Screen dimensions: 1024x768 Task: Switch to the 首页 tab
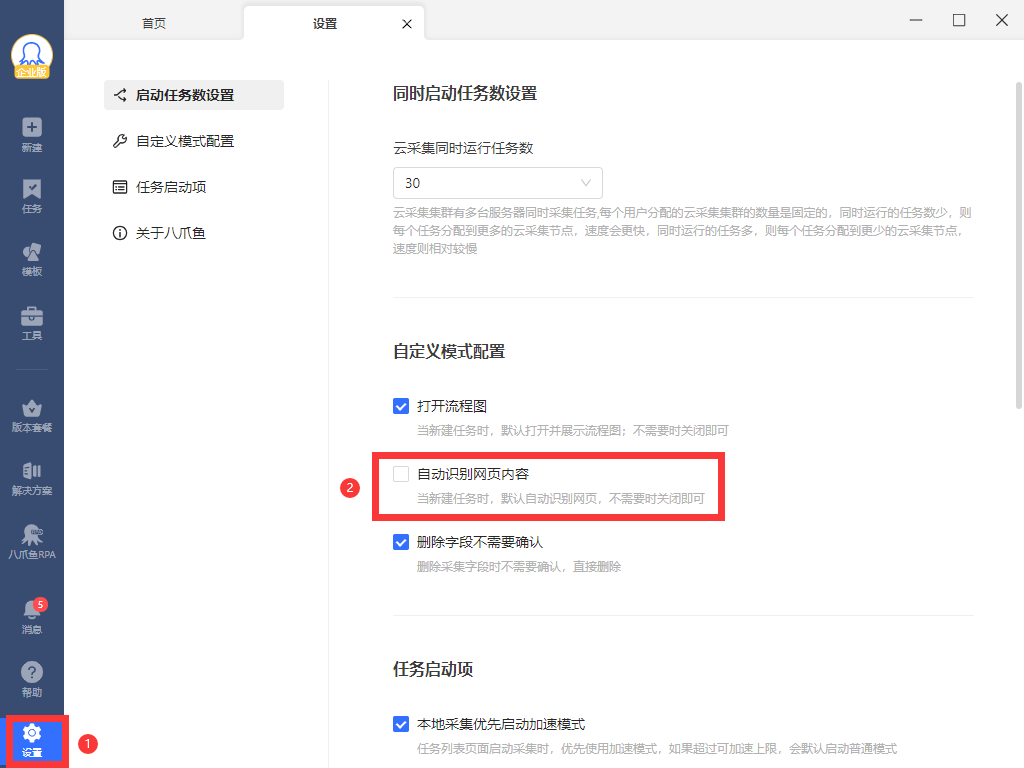154,24
